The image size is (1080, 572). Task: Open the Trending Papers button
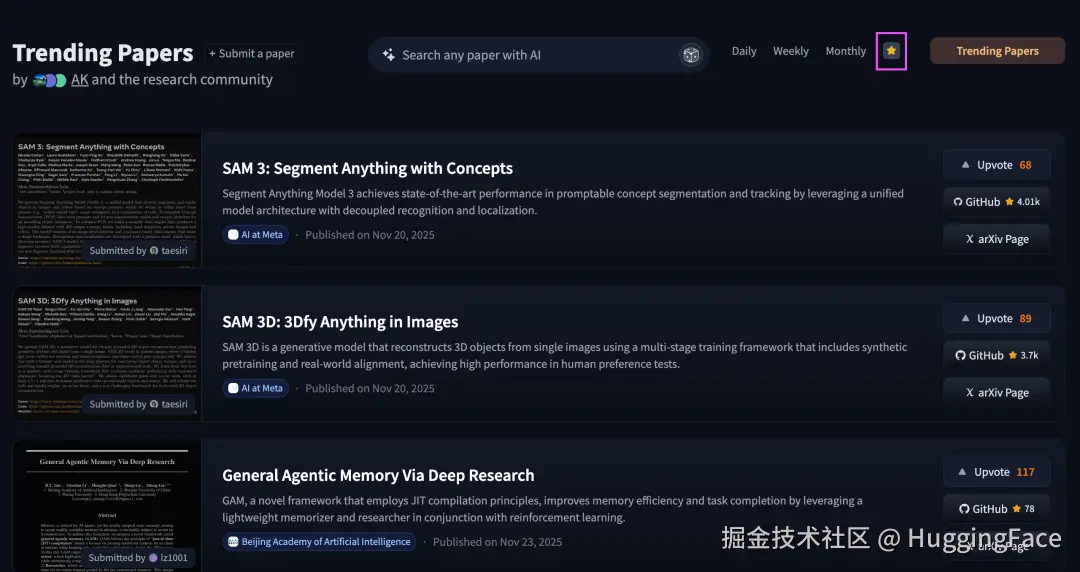pos(997,51)
